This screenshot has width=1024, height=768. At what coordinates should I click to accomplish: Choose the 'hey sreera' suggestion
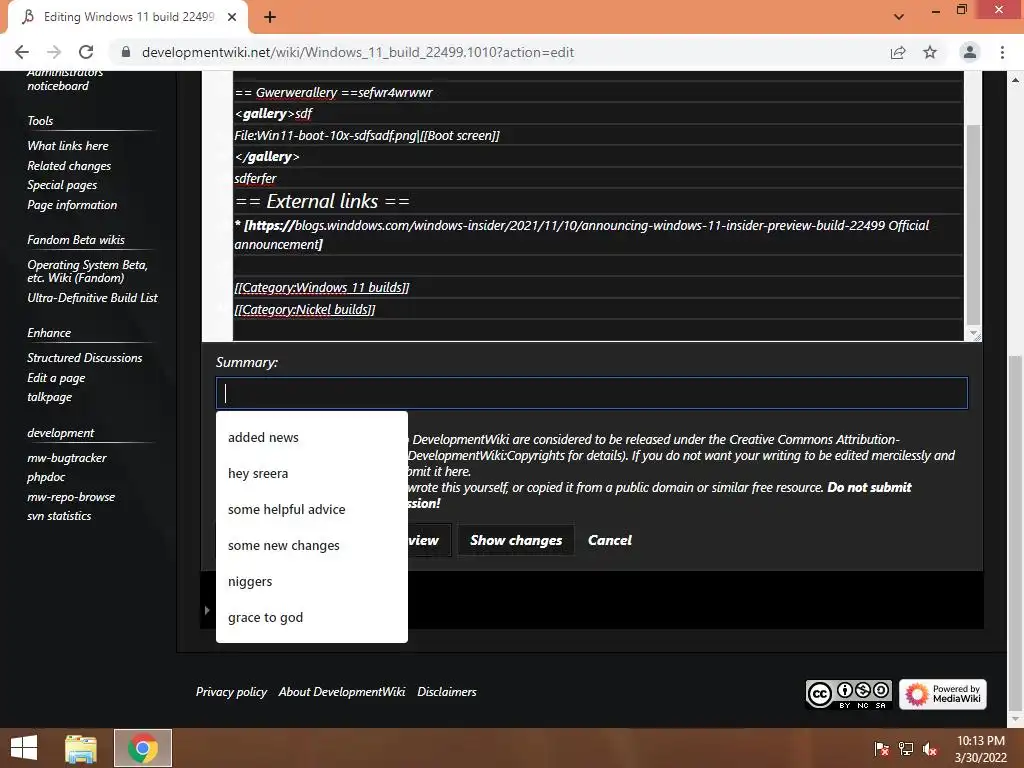pos(312,473)
